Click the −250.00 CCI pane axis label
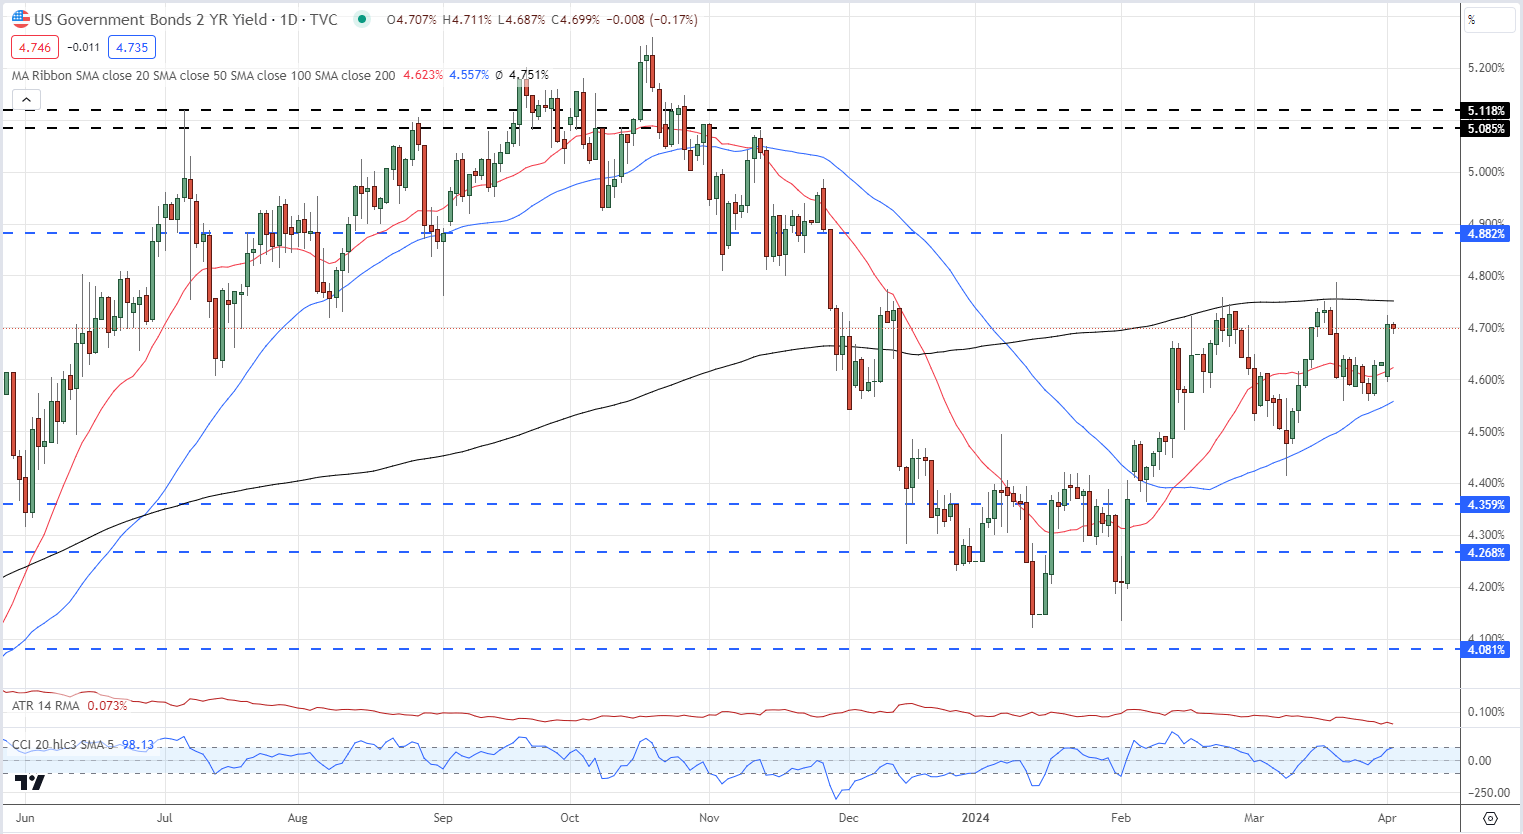This screenshot has width=1523, height=834. (x=1489, y=793)
